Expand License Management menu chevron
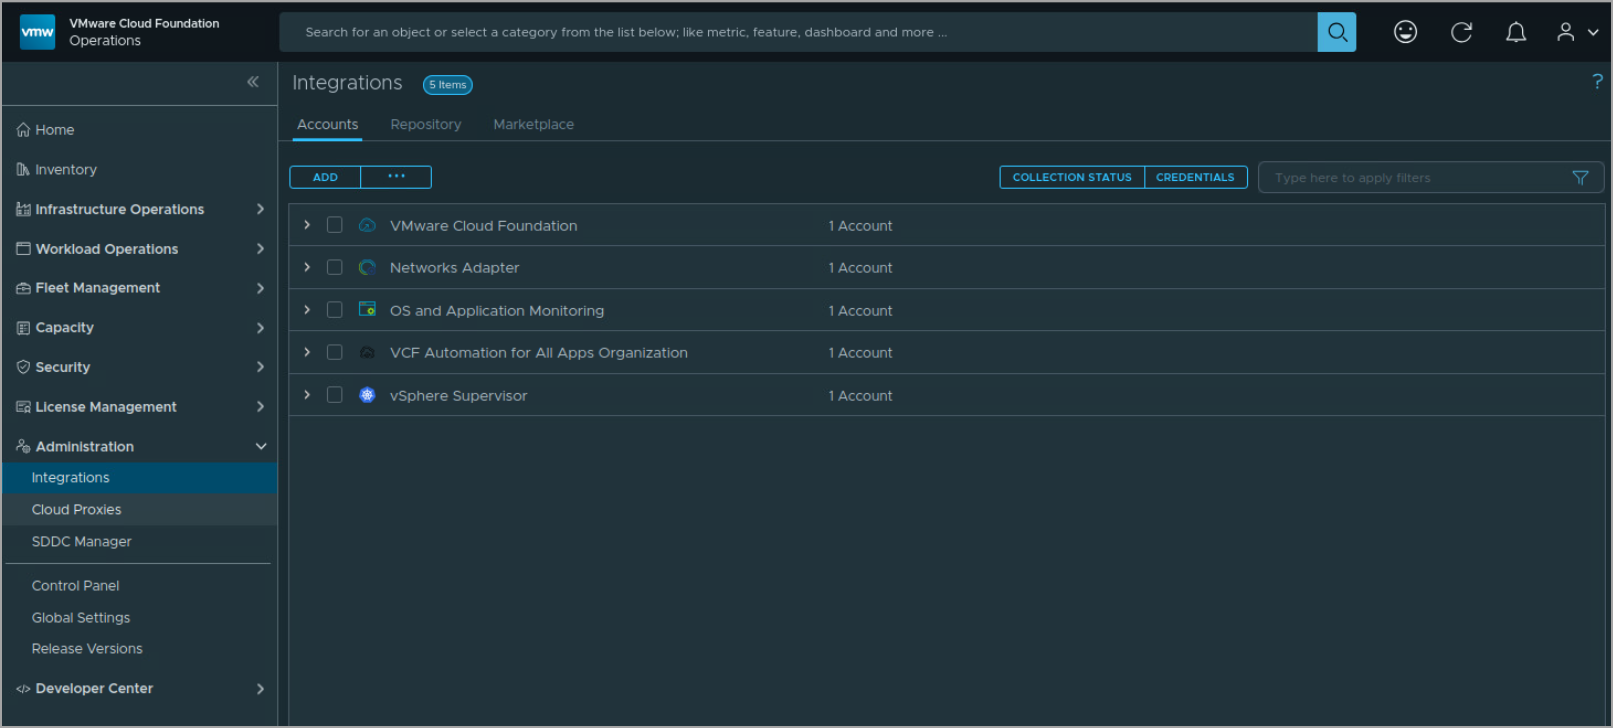 pyautogui.click(x=260, y=407)
